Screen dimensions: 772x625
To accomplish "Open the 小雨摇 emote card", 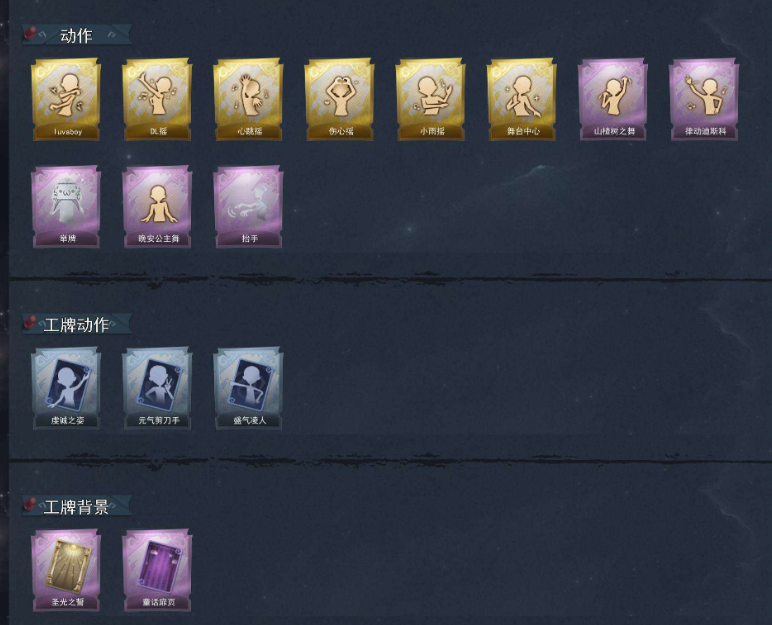I will pos(431,100).
